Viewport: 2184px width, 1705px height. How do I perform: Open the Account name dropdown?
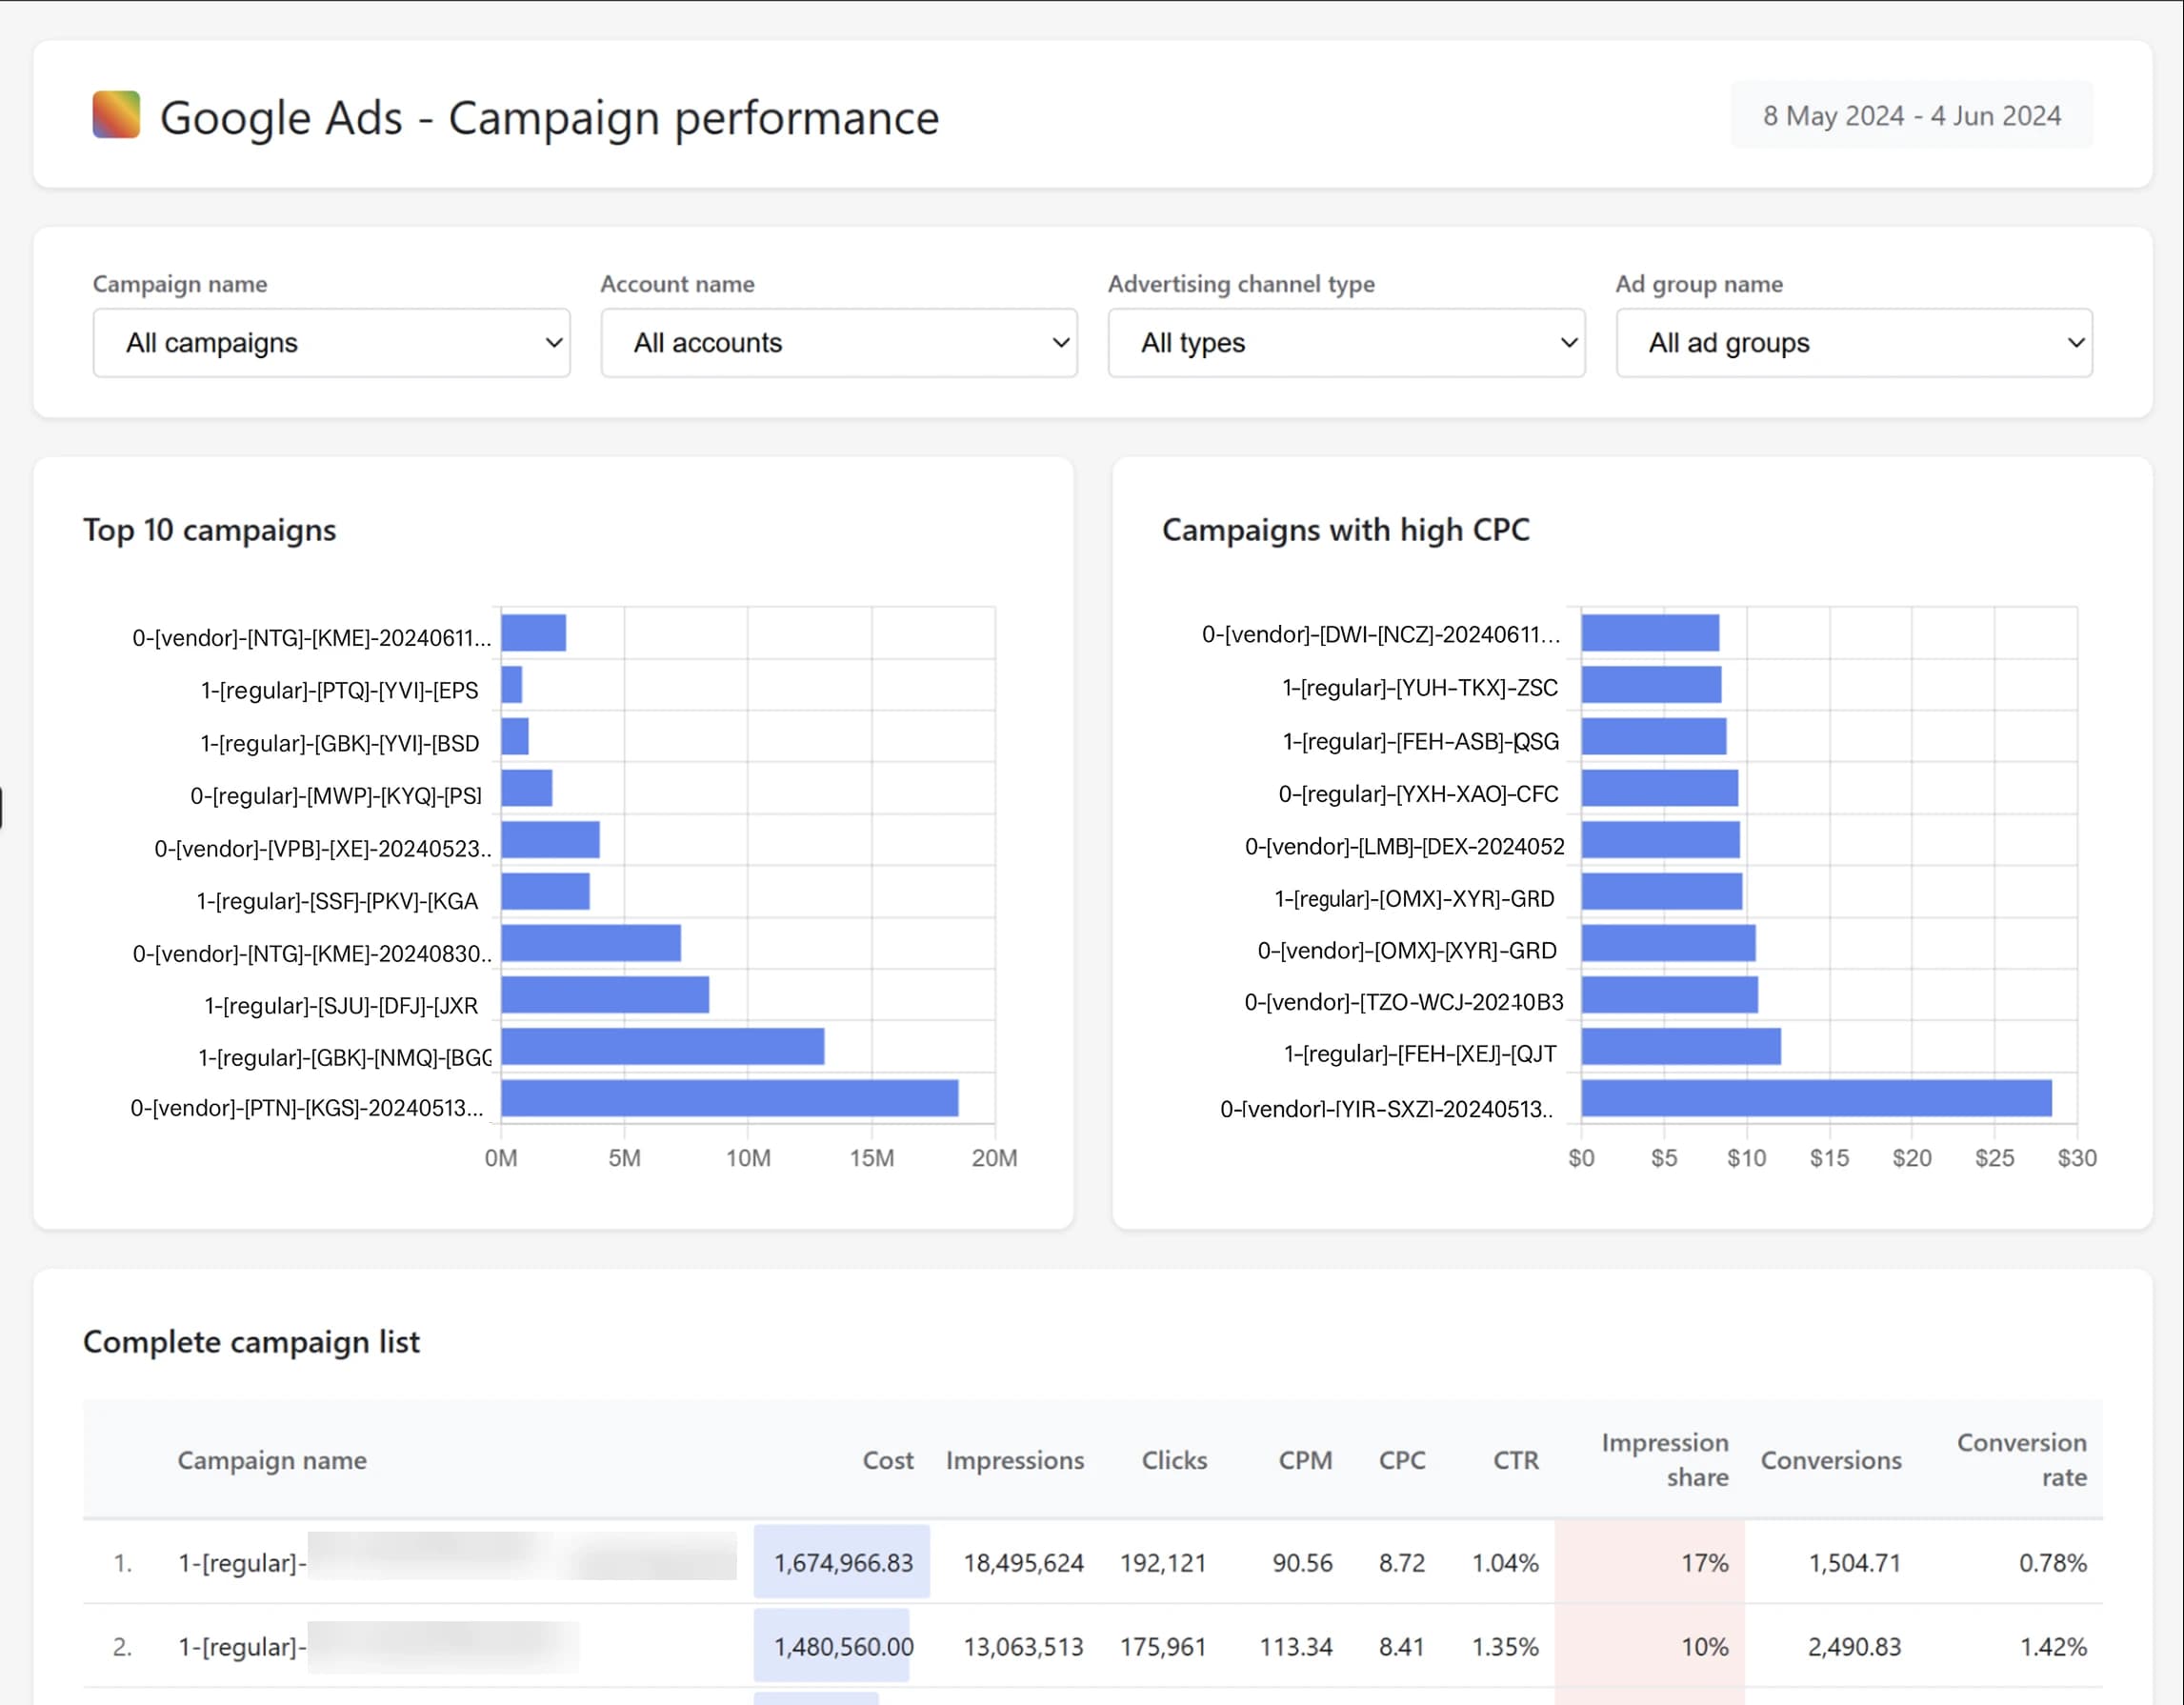838,343
